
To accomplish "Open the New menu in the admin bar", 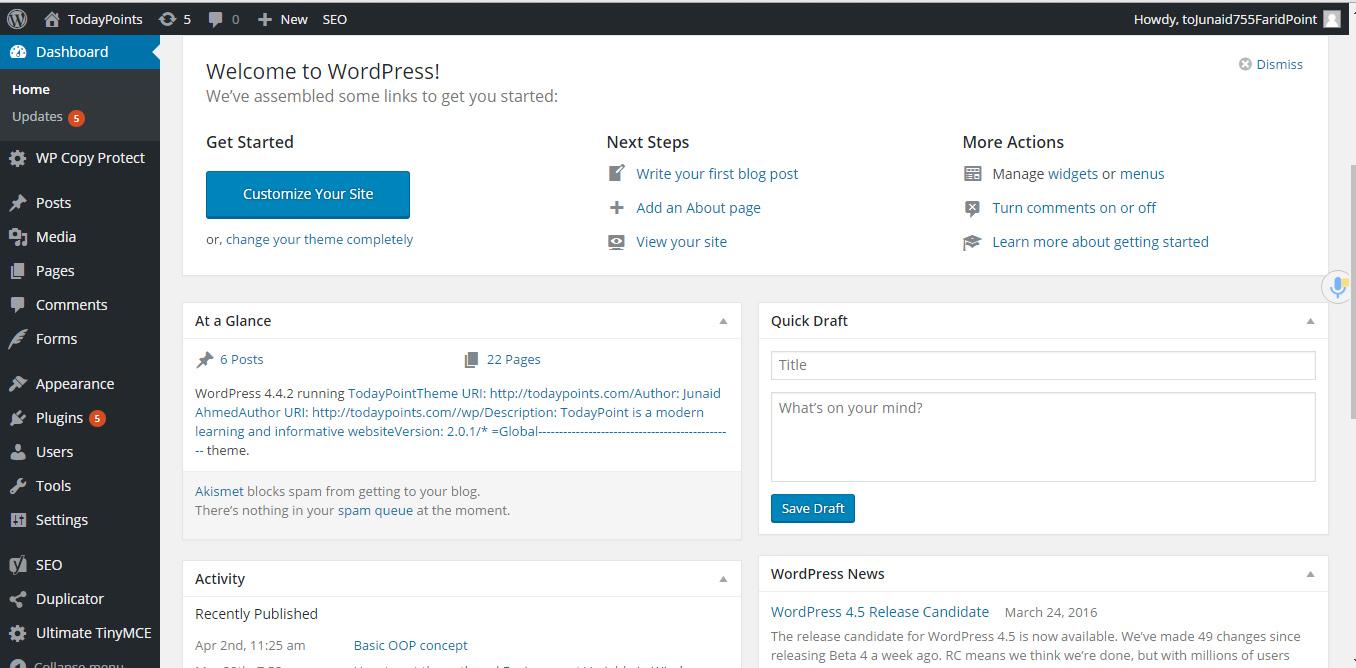I will click(281, 18).
